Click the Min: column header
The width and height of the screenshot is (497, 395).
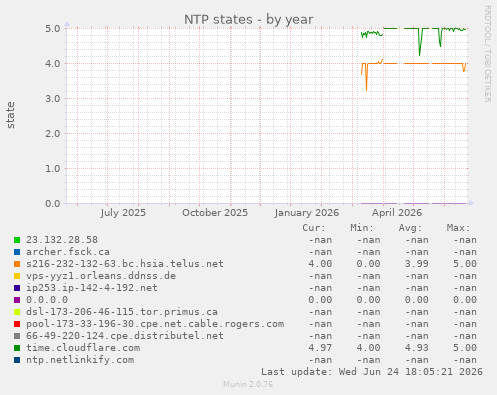362,228
